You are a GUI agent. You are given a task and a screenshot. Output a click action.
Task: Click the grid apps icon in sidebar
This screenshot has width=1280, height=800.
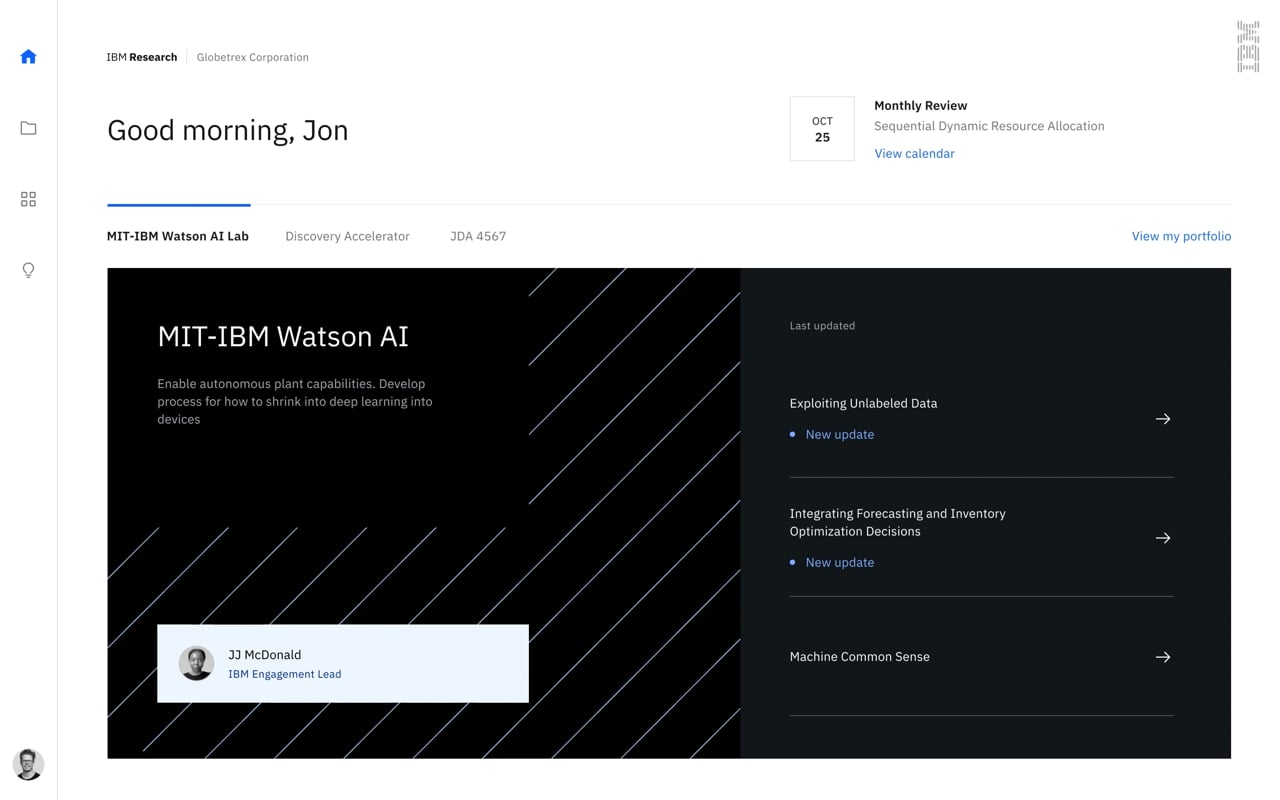tap(28, 199)
